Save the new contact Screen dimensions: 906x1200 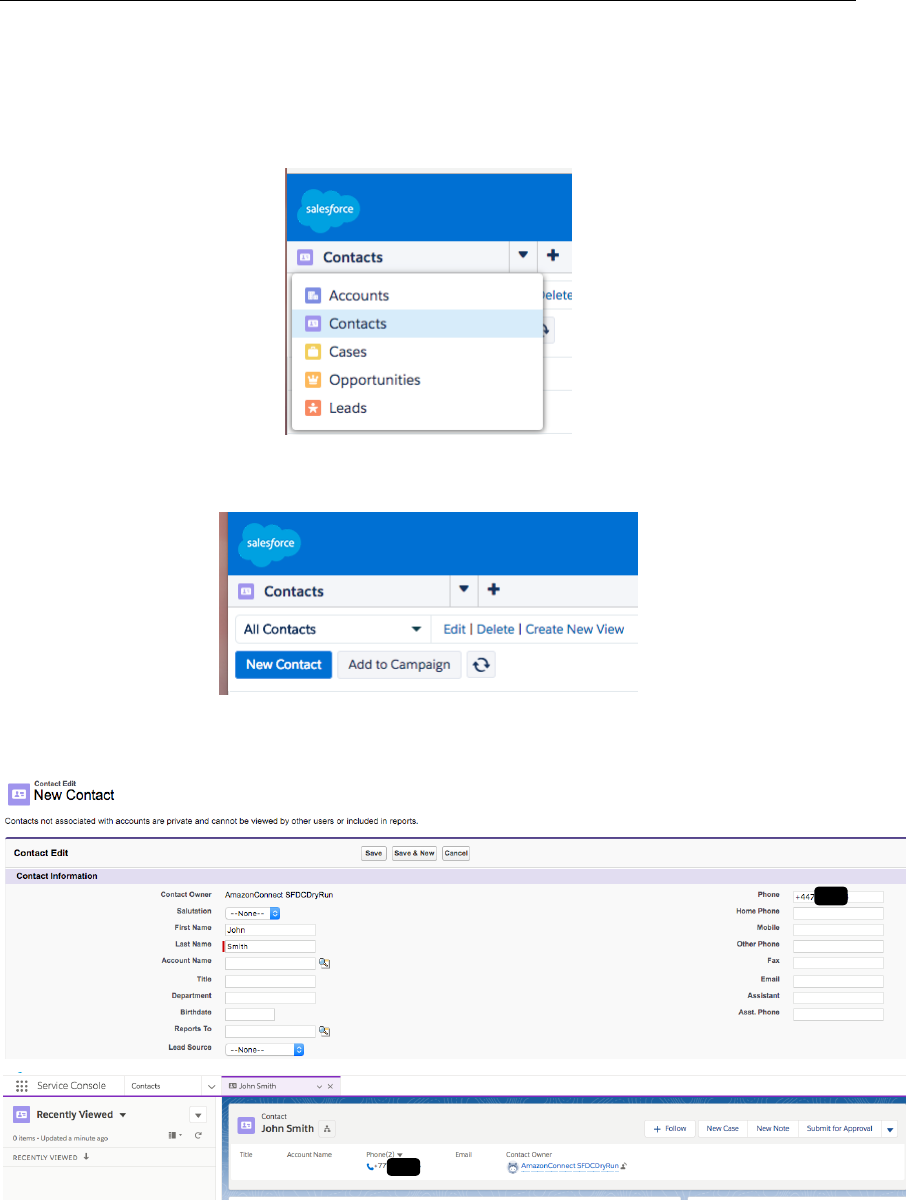(374, 853)
